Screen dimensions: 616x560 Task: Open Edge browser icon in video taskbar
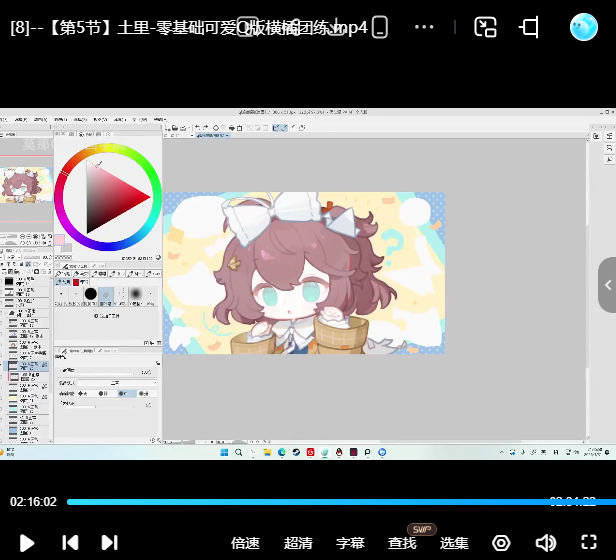tap(282, 452)
